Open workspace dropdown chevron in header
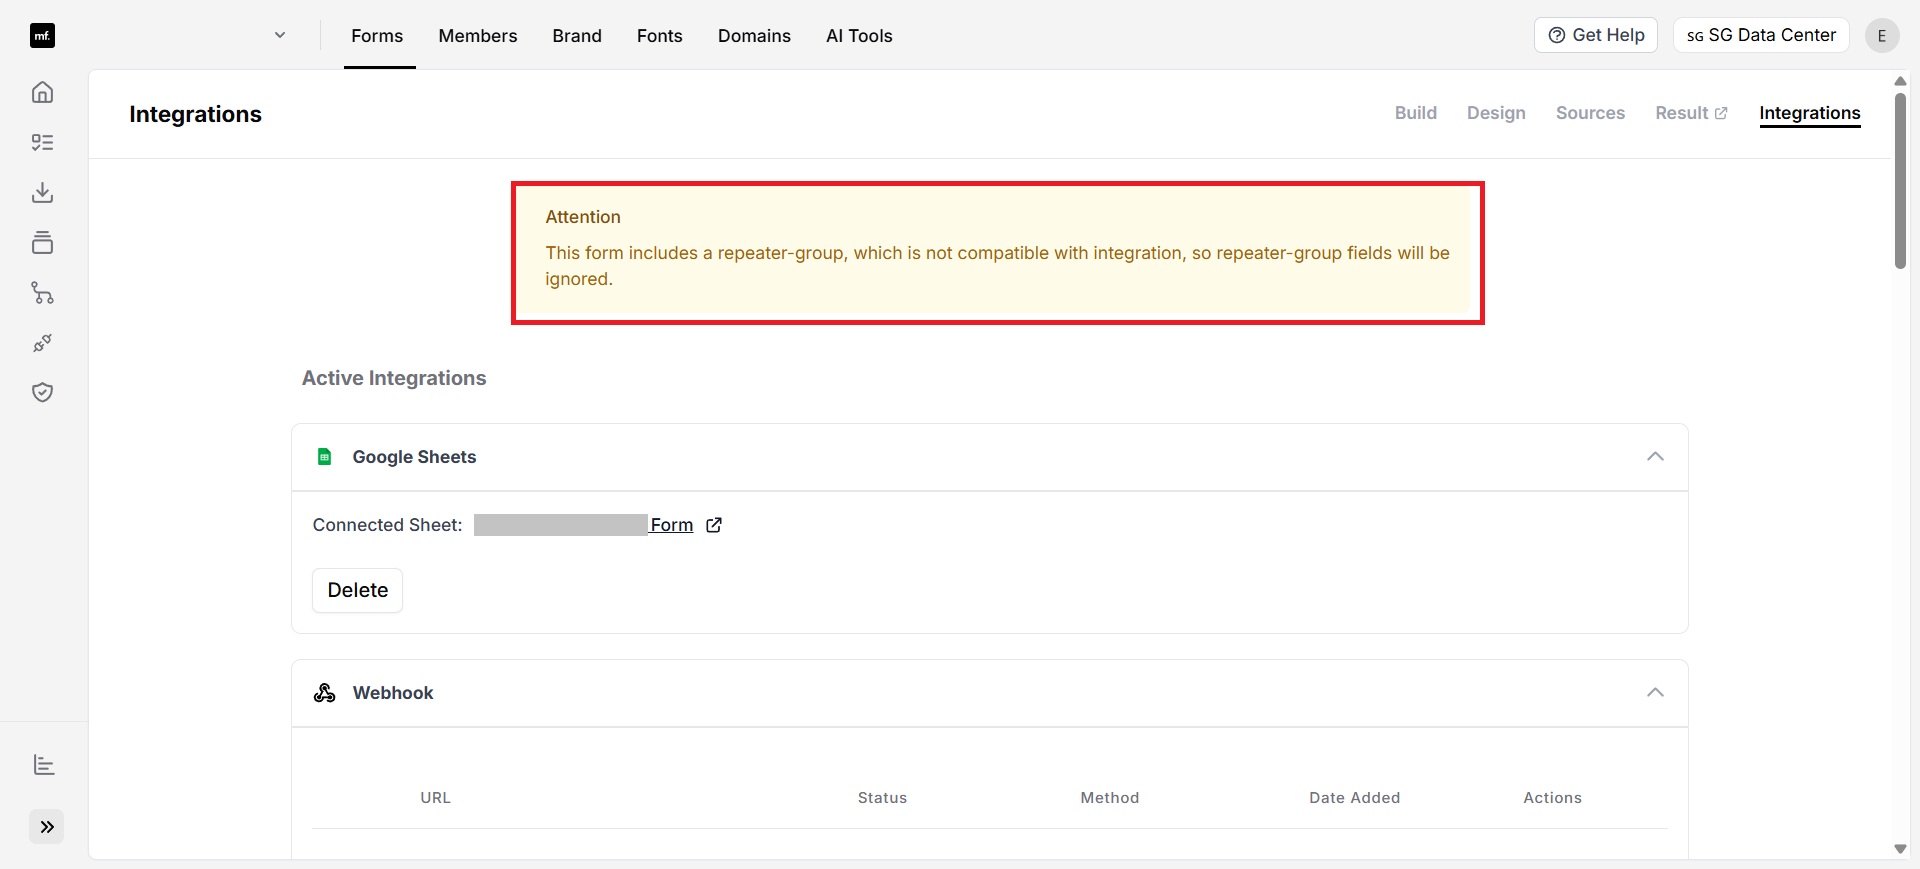The width and height of the screenshot is (1920, 869). click(280, 35)
